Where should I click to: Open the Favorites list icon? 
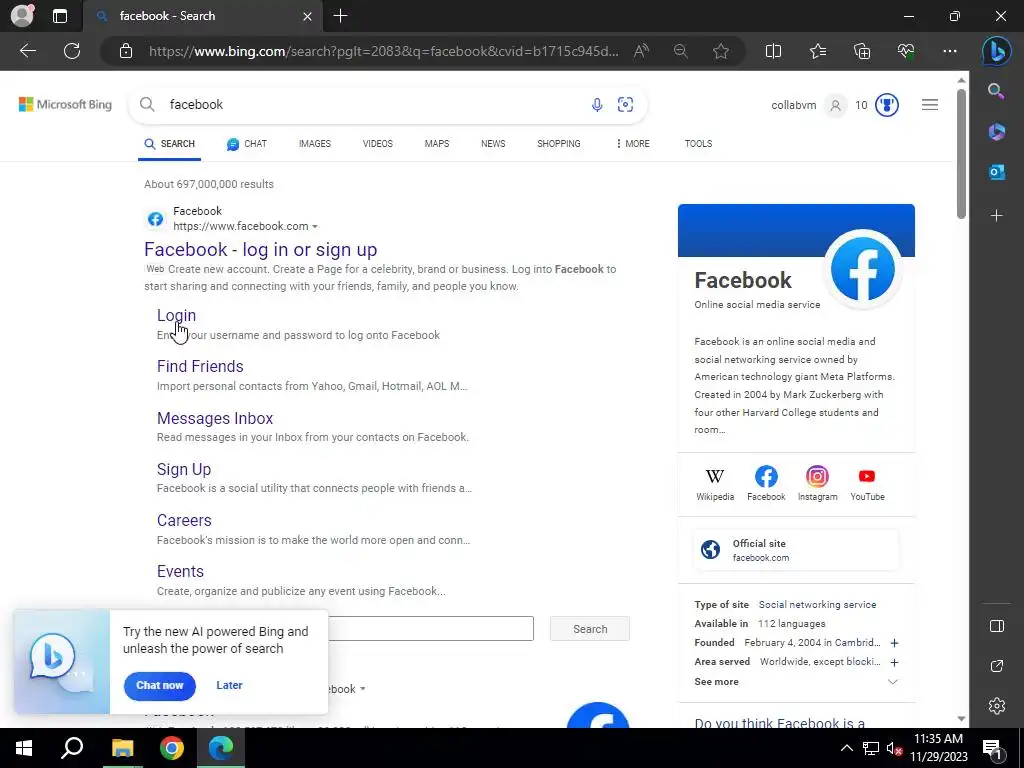coord(818,51)
